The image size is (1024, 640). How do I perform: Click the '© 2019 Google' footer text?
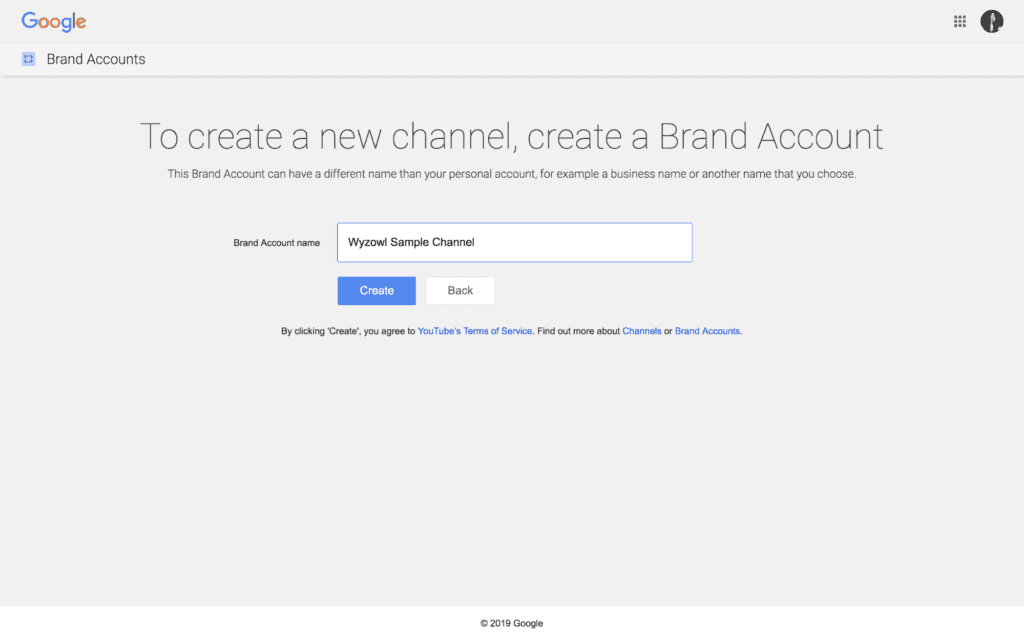tap(511, 623)
